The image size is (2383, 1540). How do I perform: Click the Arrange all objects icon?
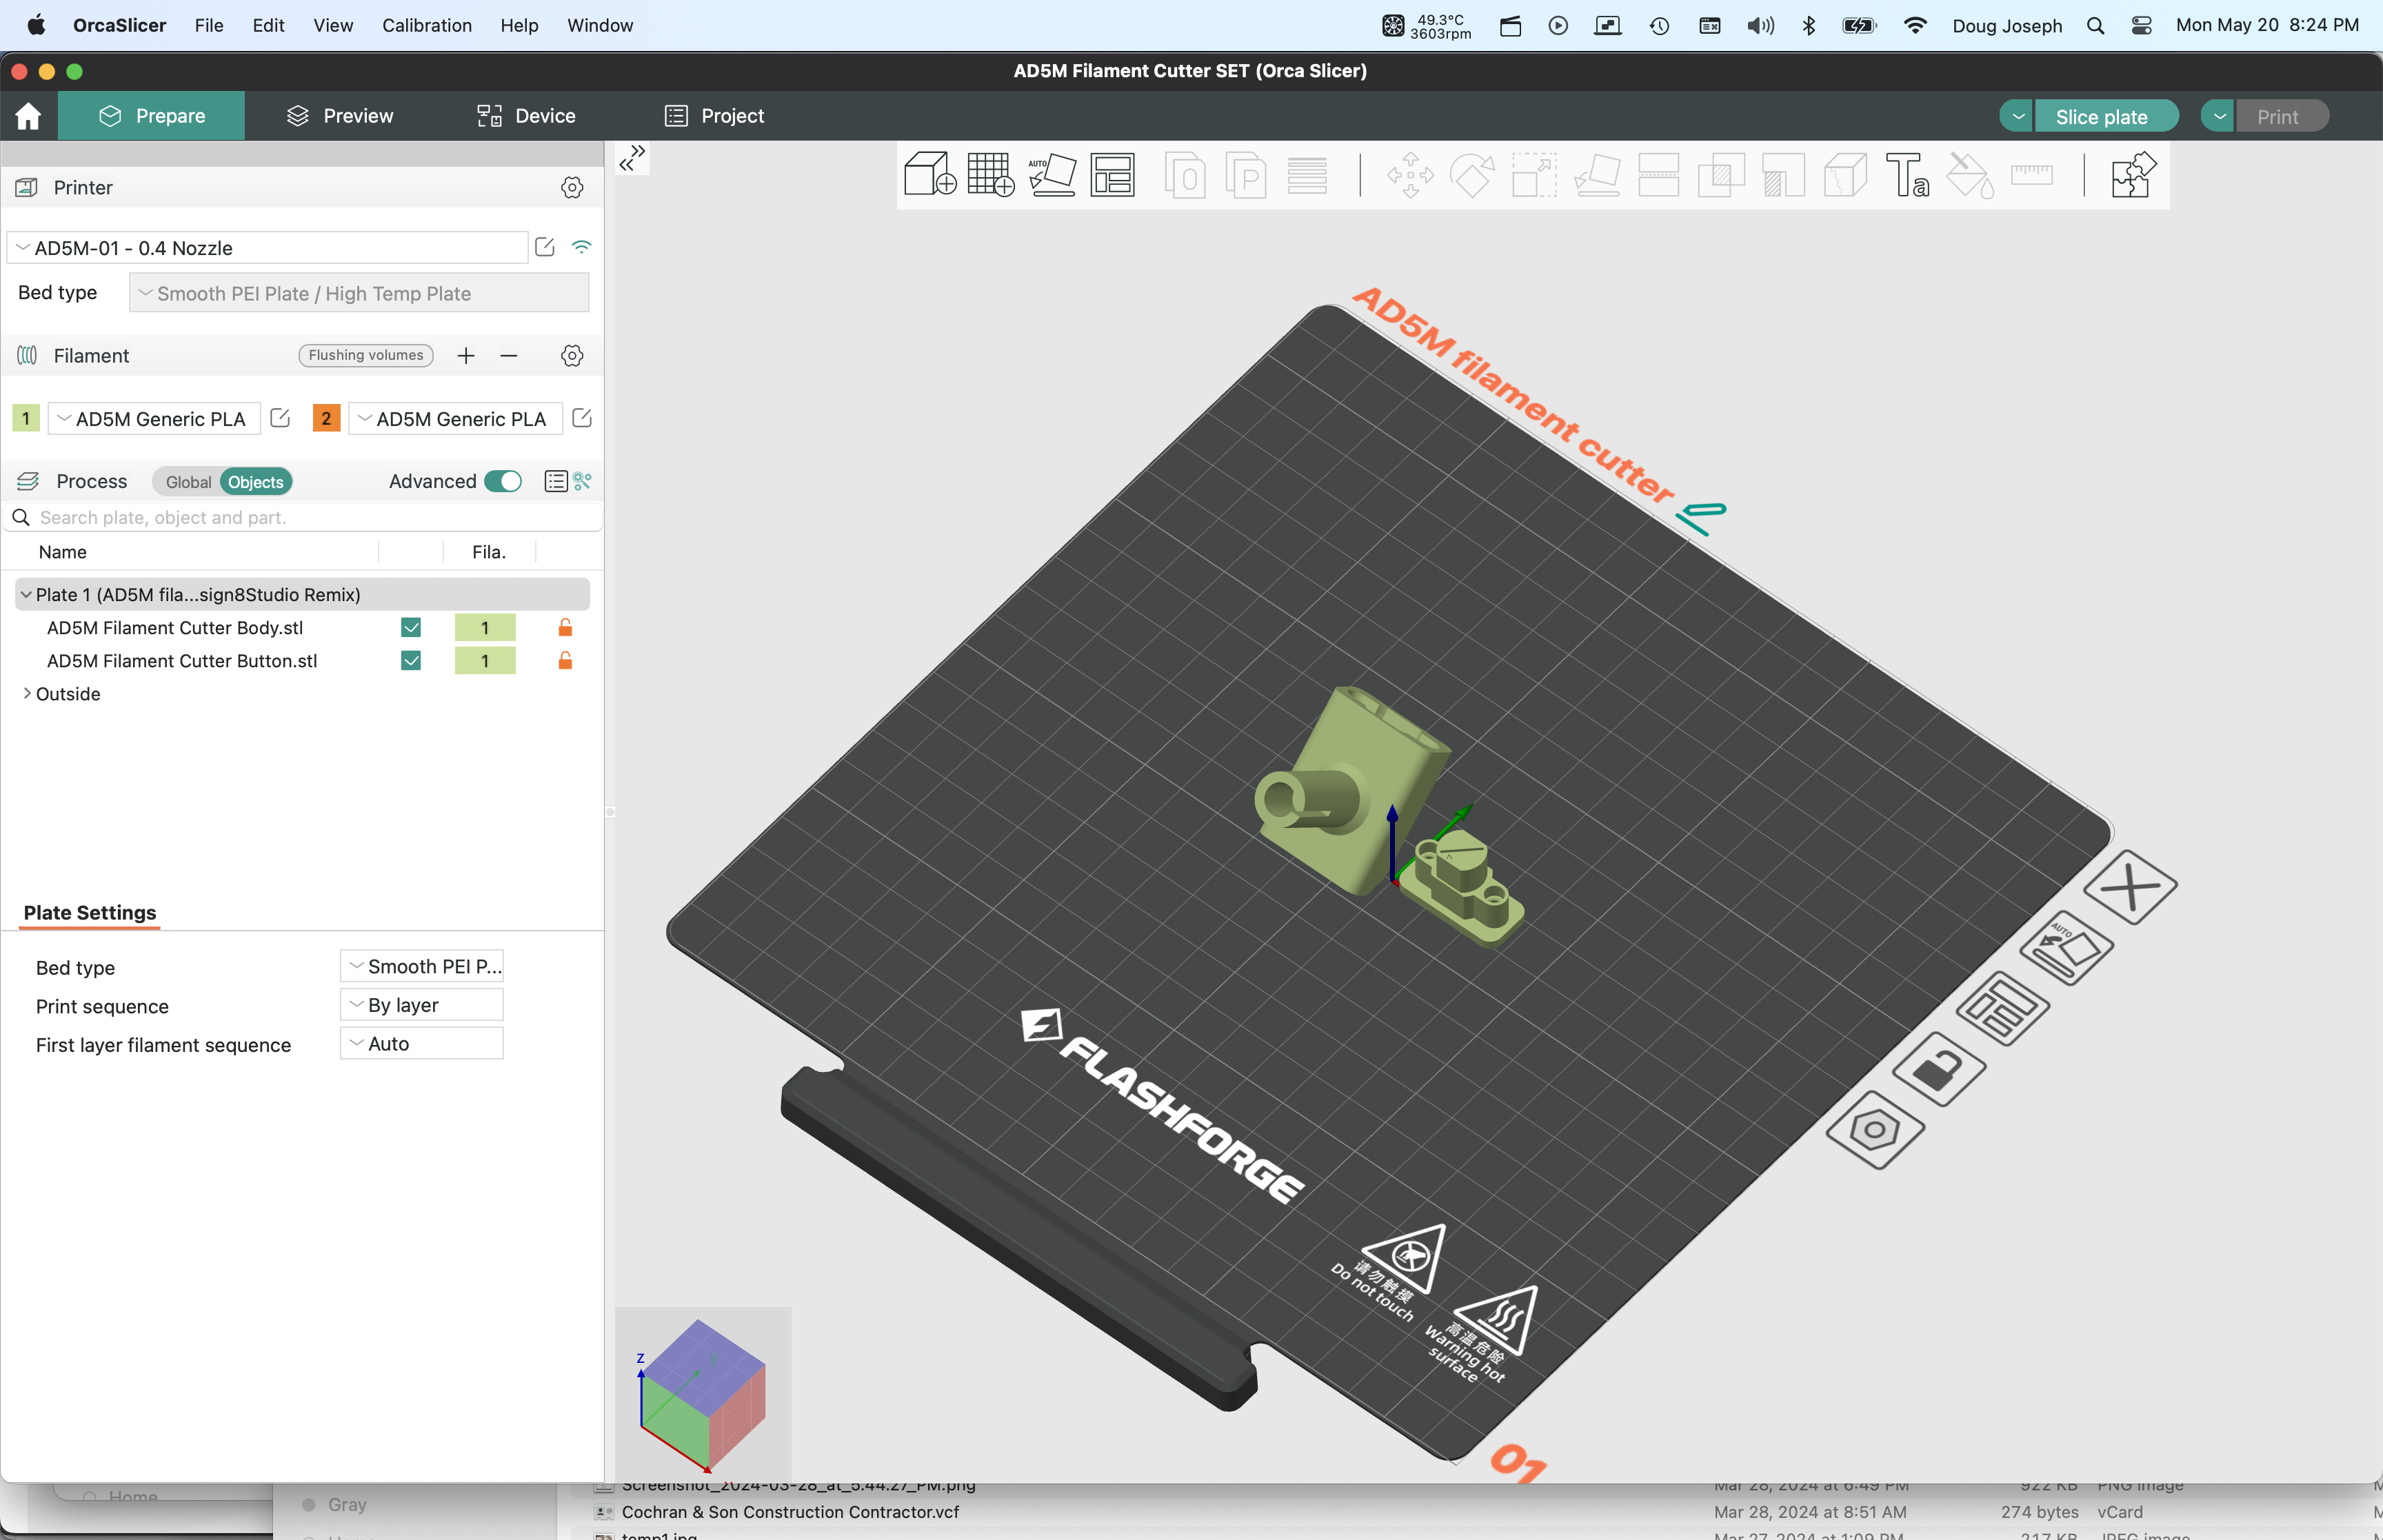(1112, 175)
